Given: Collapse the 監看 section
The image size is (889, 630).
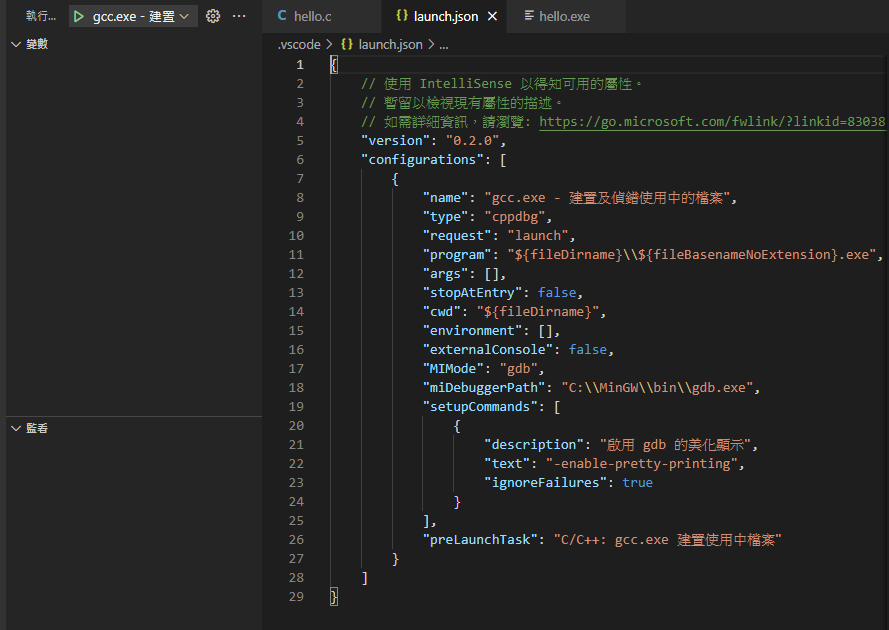Looking at the screenshot, I should (16, 428).
